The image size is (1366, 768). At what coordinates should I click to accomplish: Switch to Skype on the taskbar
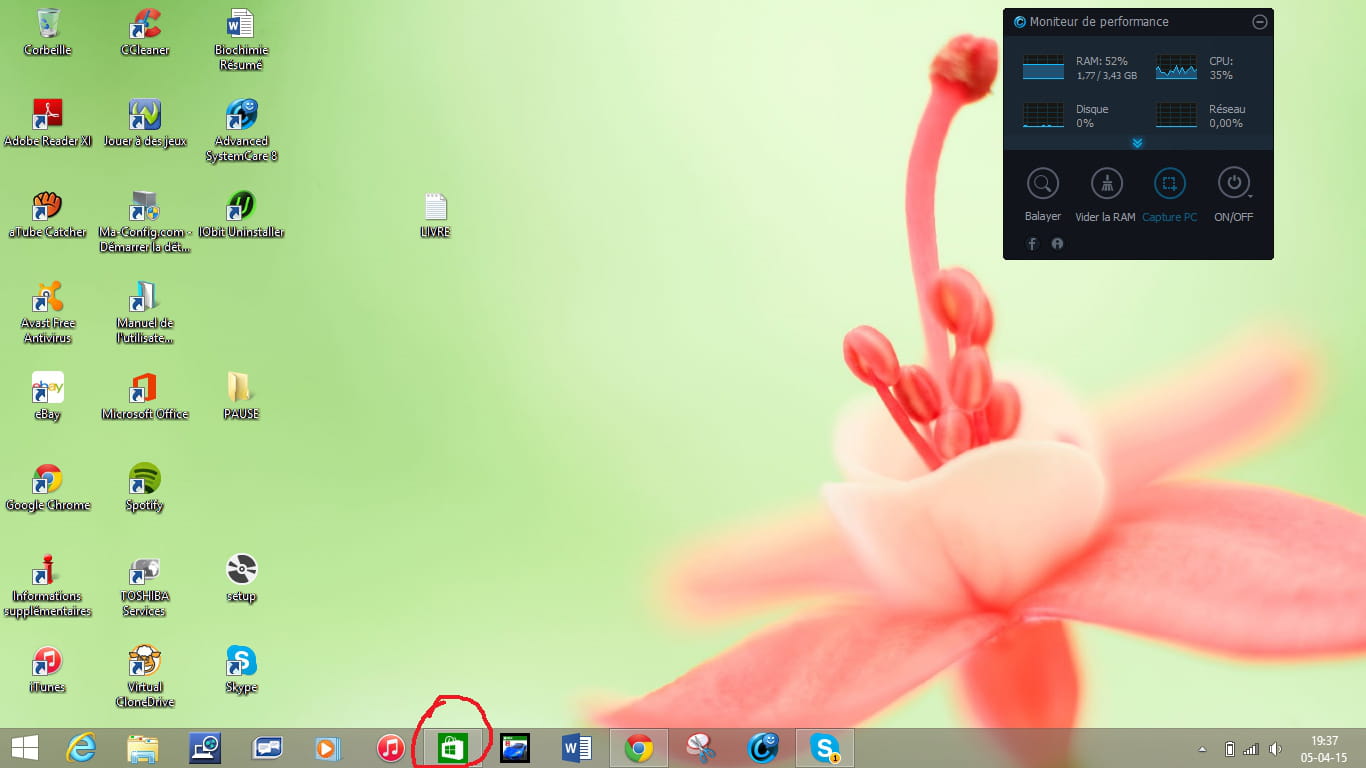point(825,748)
